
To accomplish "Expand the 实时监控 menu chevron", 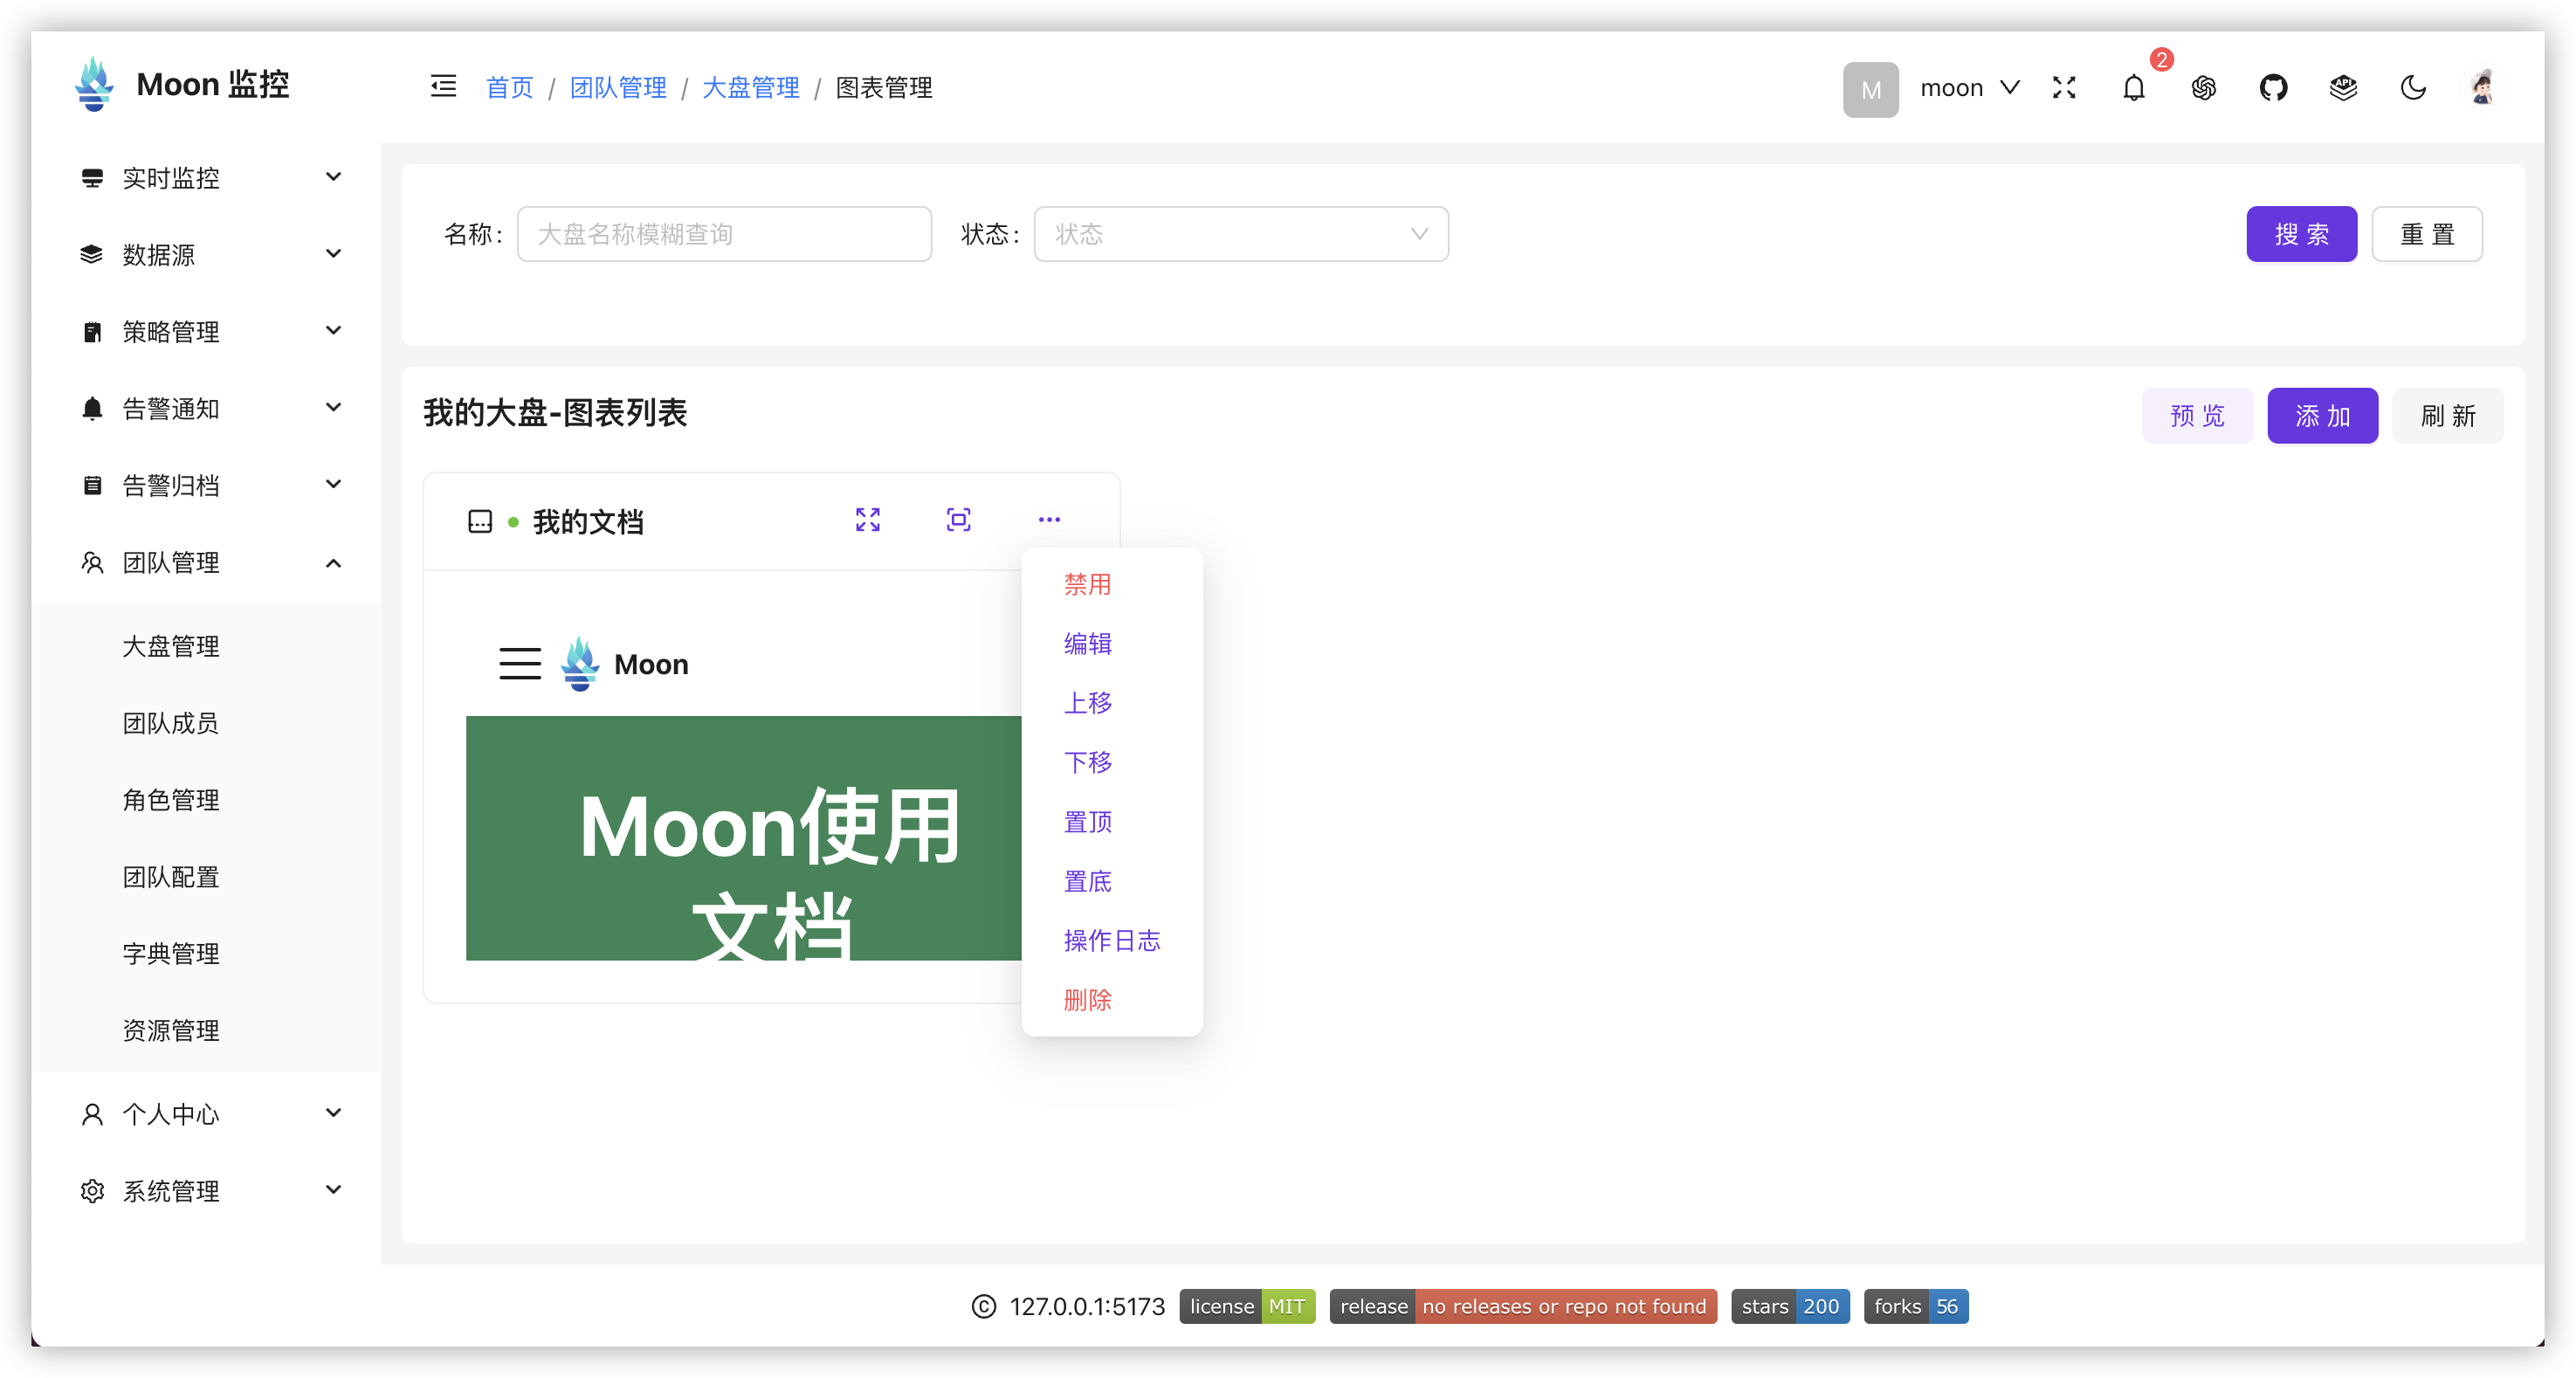I will 334,177.
